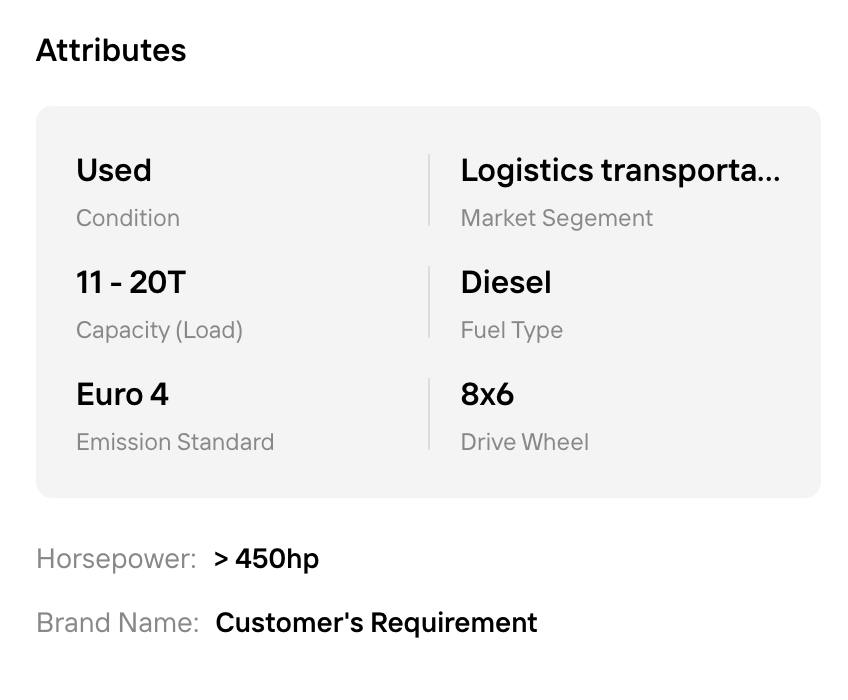Click the divider between Used and Logistics

(x=429, y=190)
